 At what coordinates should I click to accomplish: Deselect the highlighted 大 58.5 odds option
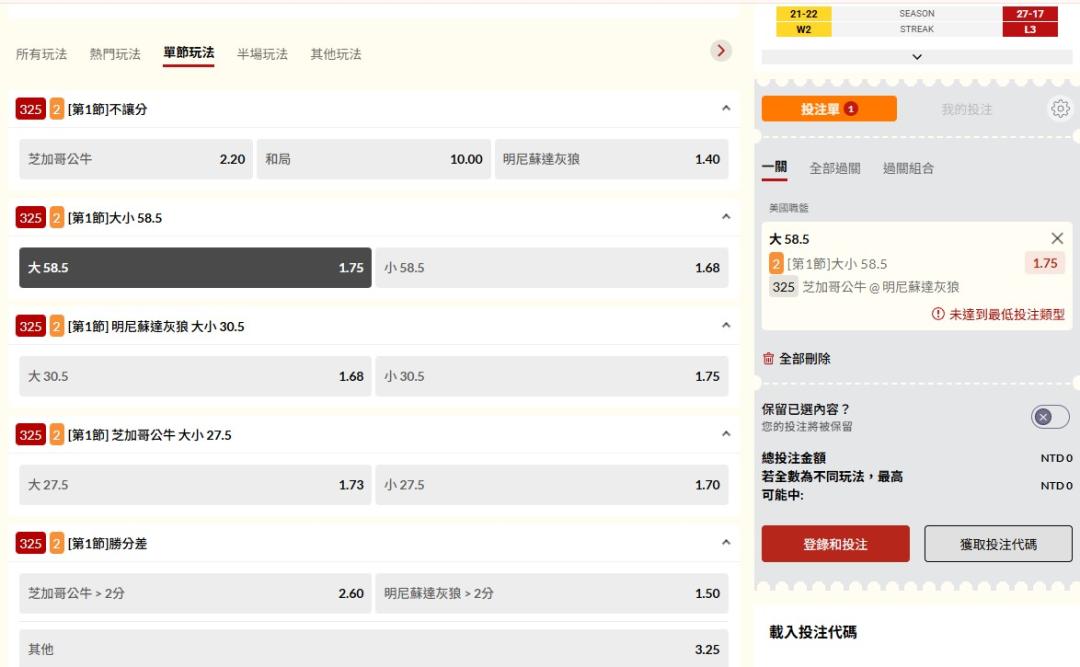pyautogui.click(x=195, y=268)
